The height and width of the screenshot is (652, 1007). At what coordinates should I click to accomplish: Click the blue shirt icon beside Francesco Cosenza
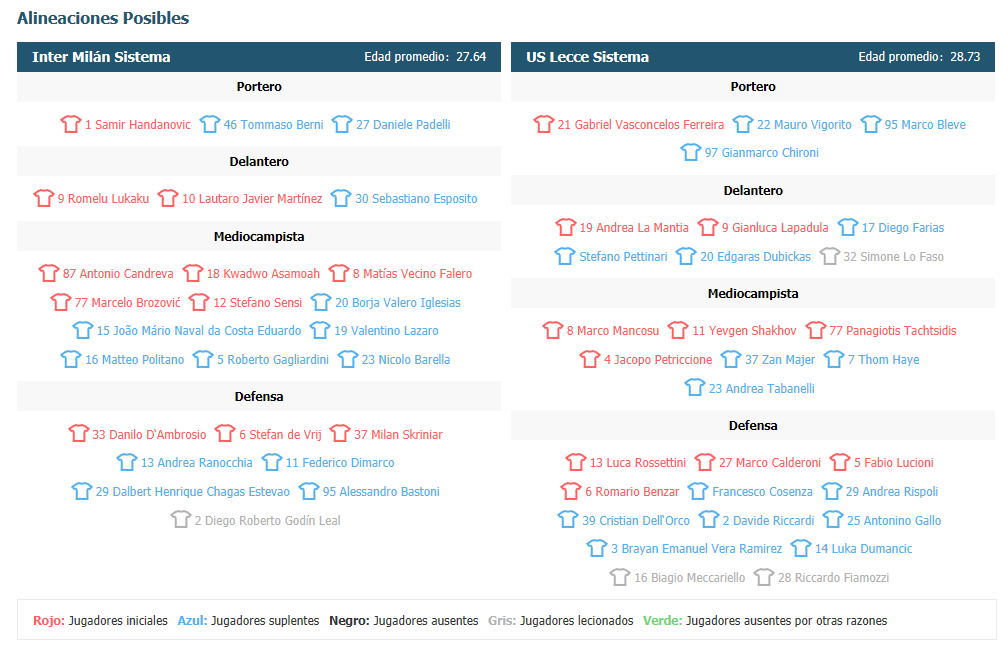coord(698,491)
